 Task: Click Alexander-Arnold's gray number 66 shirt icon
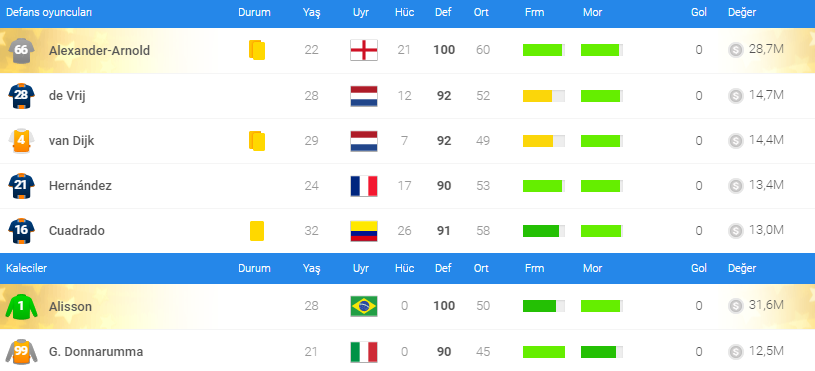point(21,50)
